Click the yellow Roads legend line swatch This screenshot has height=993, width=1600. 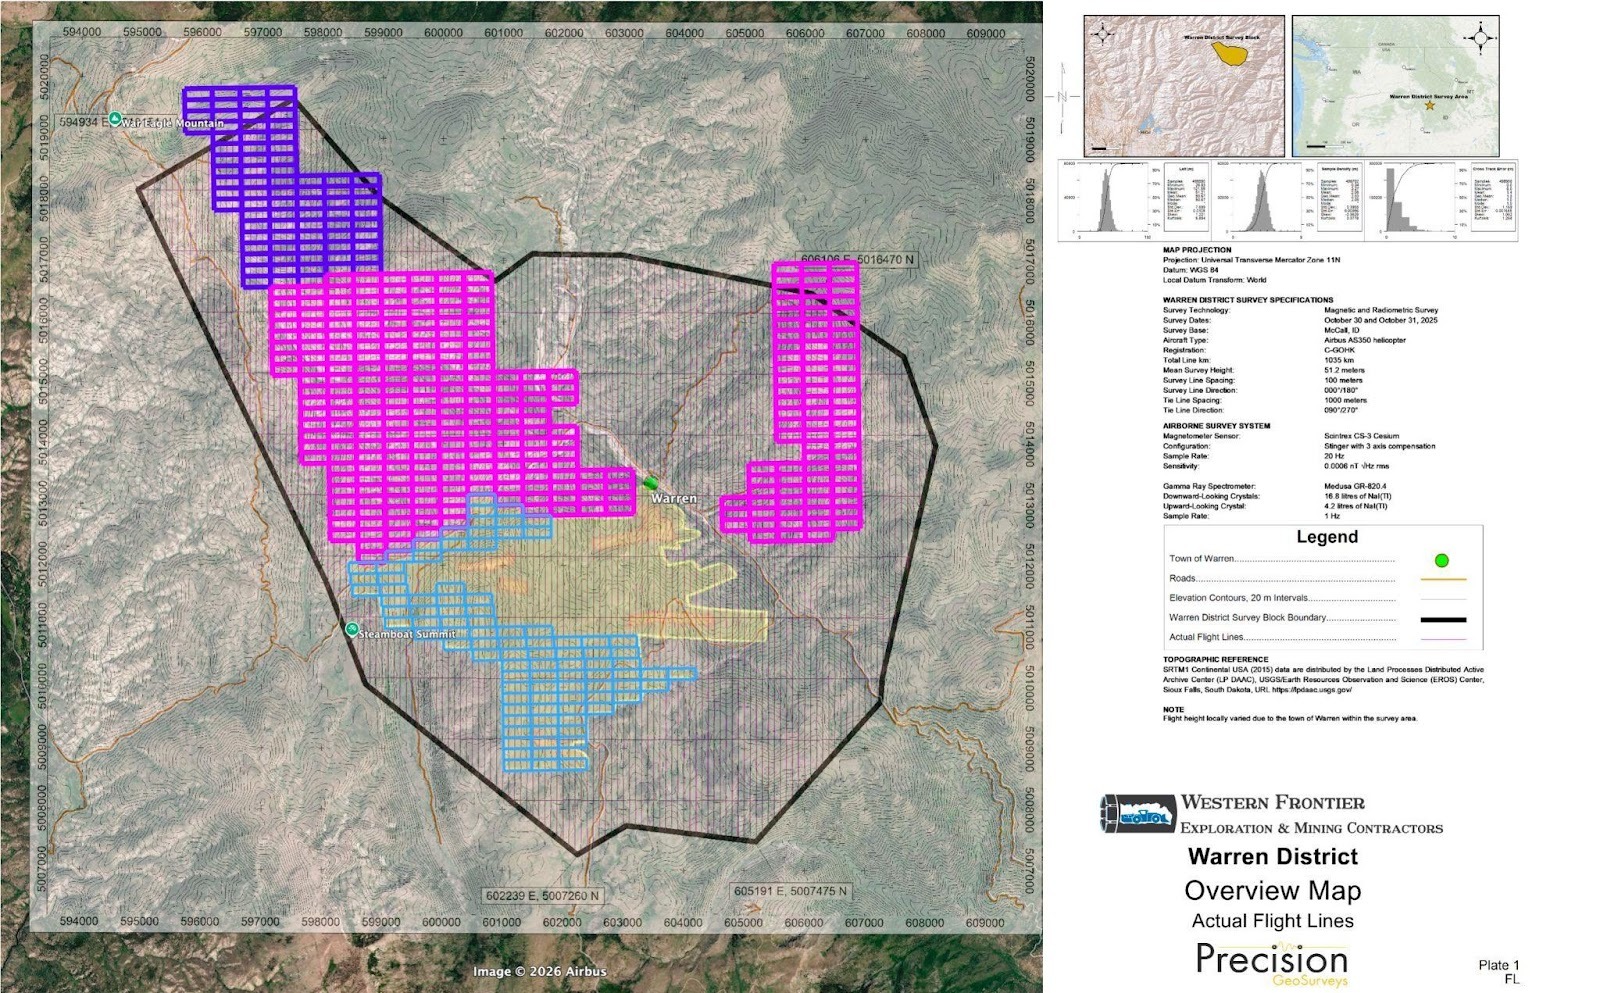click(1442, 579)
